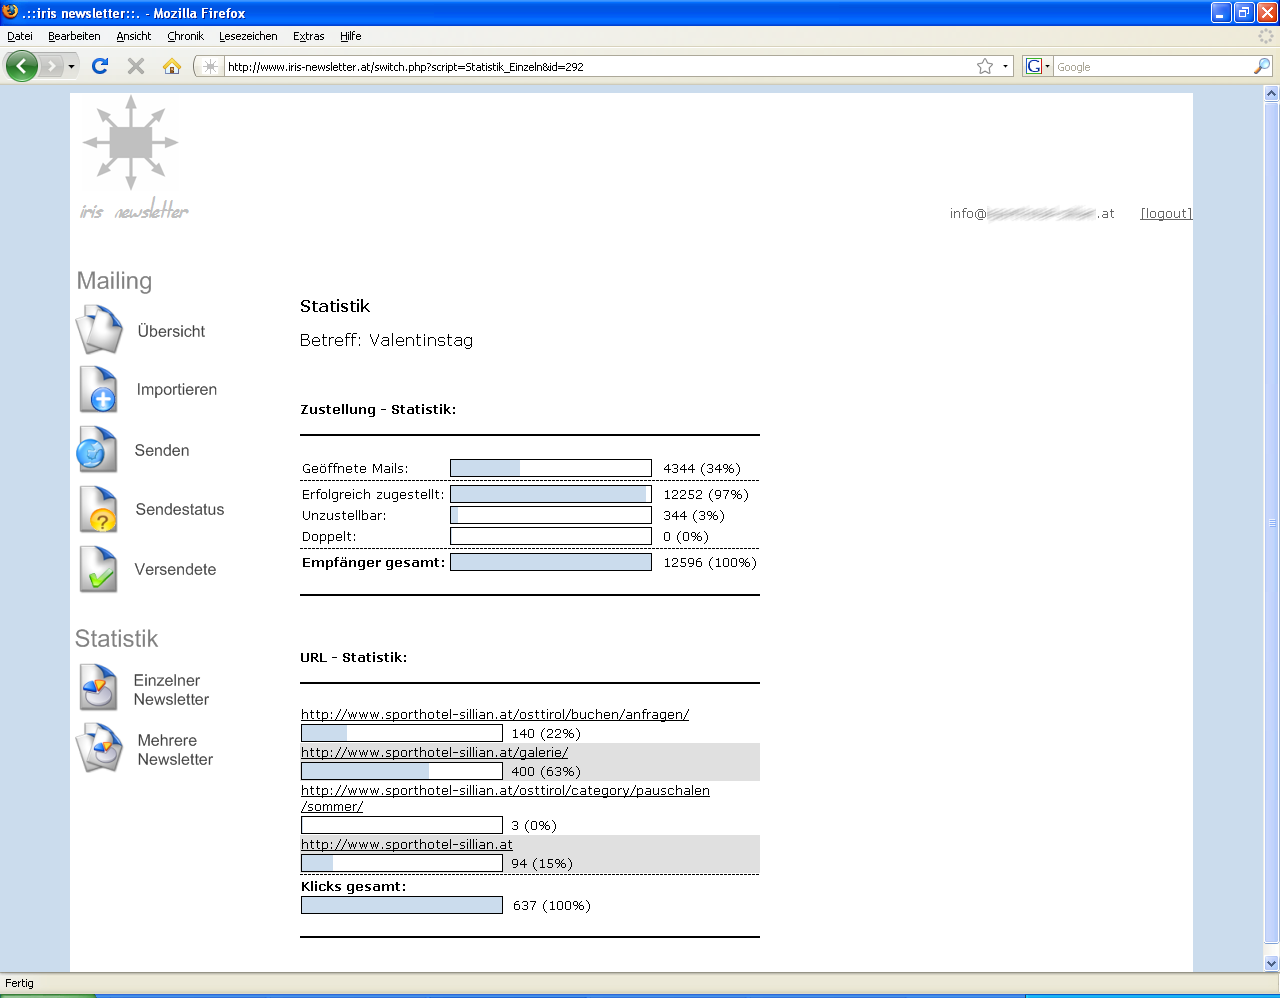
Task: Expand the address bar history dropdown
Action: click(x=1005, y=66)
